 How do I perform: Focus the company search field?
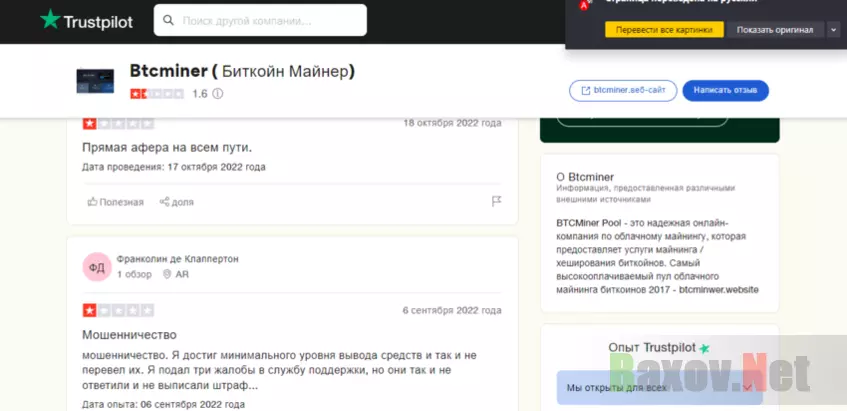tap(260, 21)
